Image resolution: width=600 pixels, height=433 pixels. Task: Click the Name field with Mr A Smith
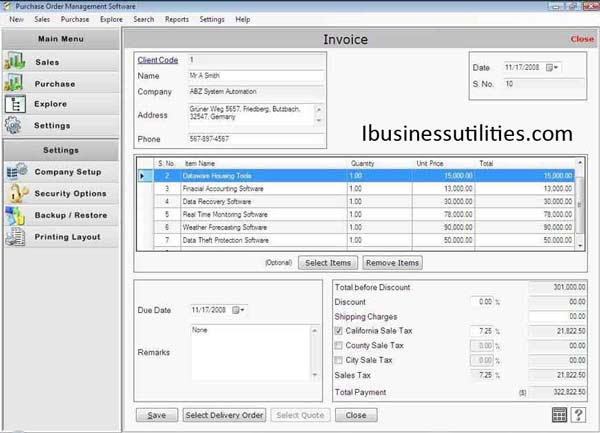[256, 76]
